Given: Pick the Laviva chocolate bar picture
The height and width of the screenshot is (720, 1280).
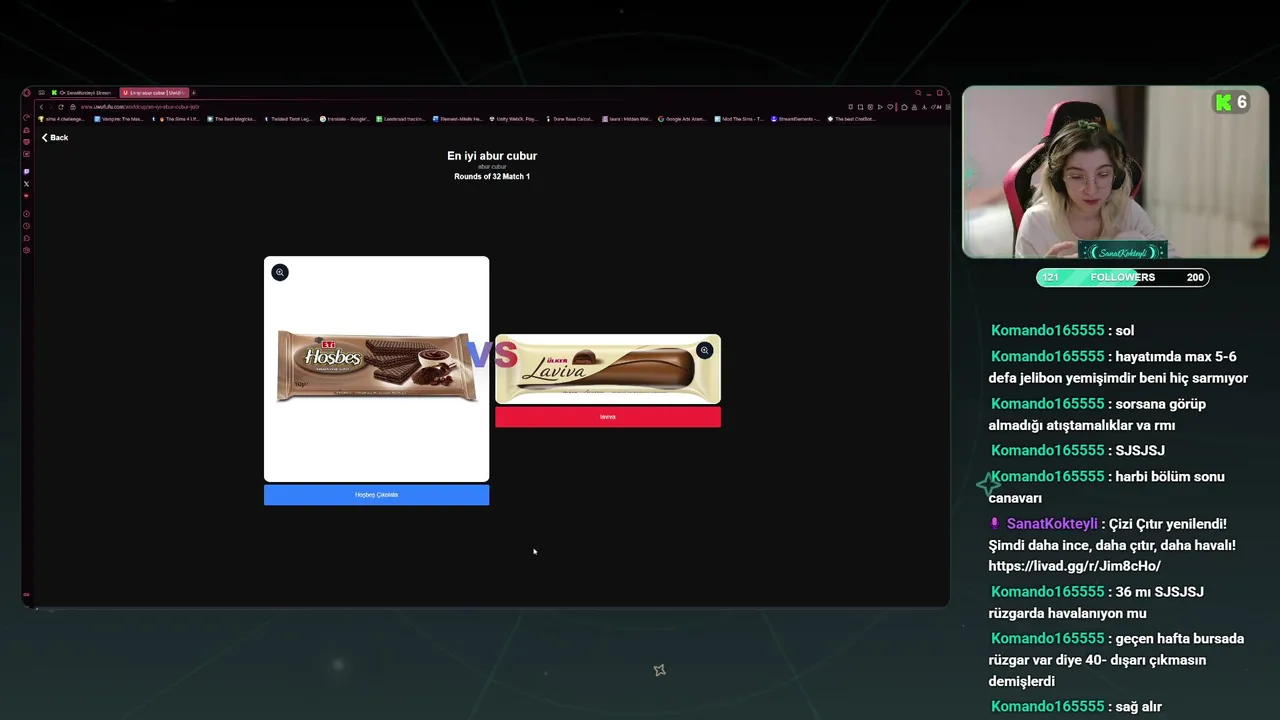Looking at the screenshot, I should [x=608, y=369].
